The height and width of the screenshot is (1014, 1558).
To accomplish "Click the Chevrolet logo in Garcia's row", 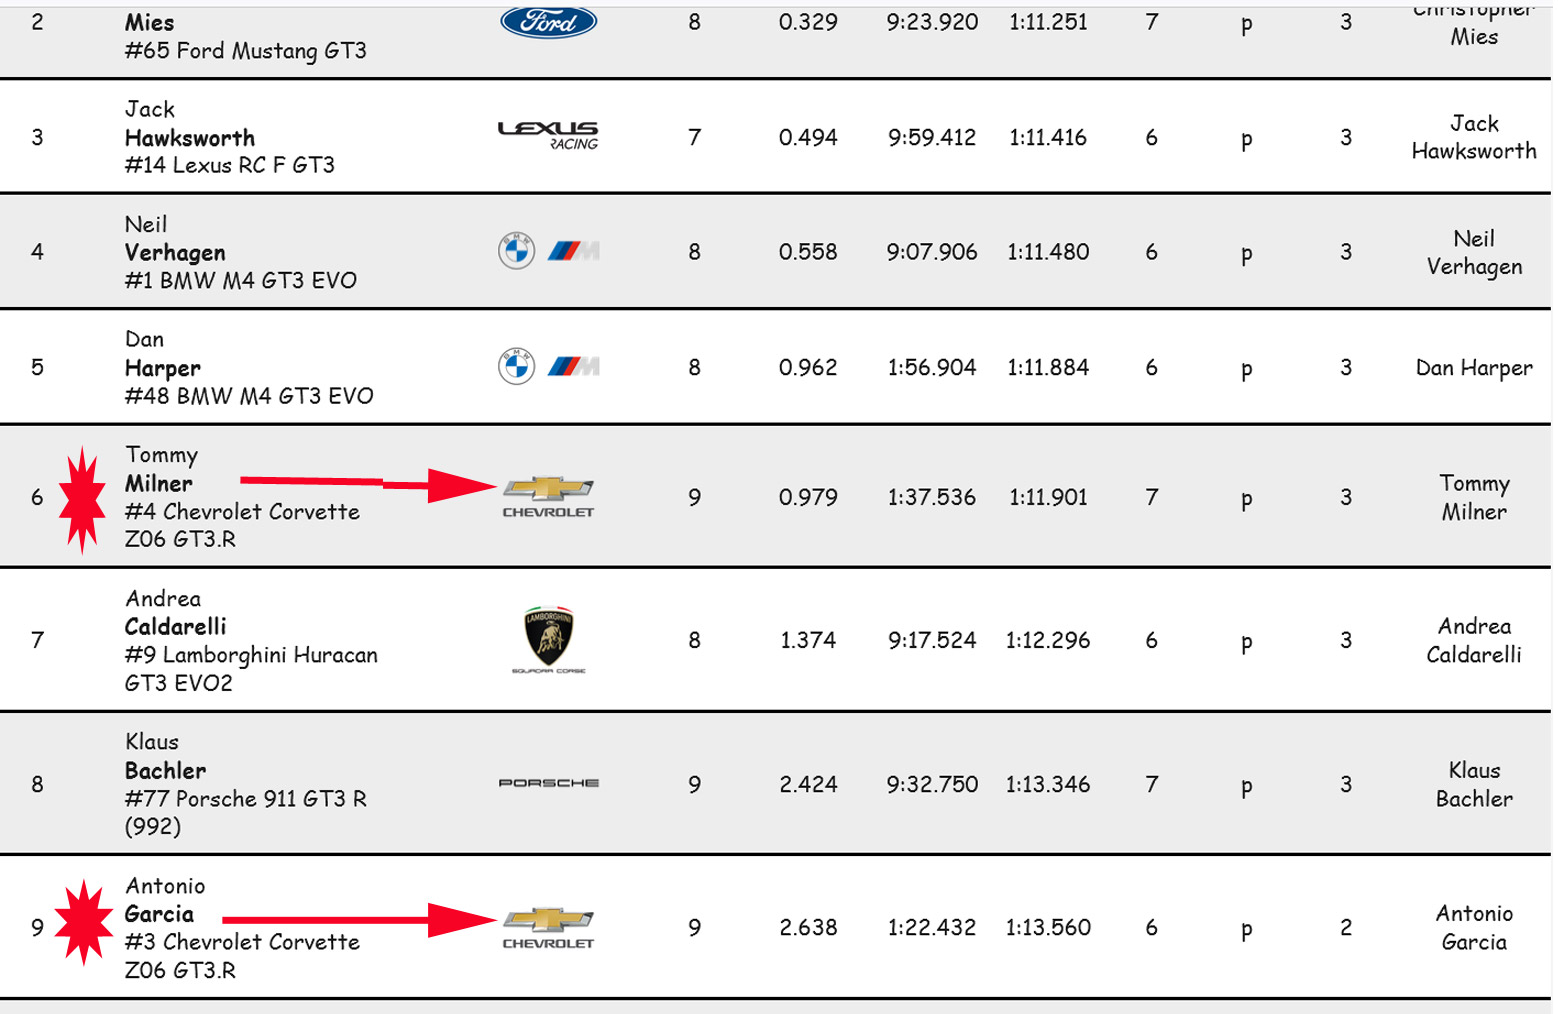I will (548, 927).
